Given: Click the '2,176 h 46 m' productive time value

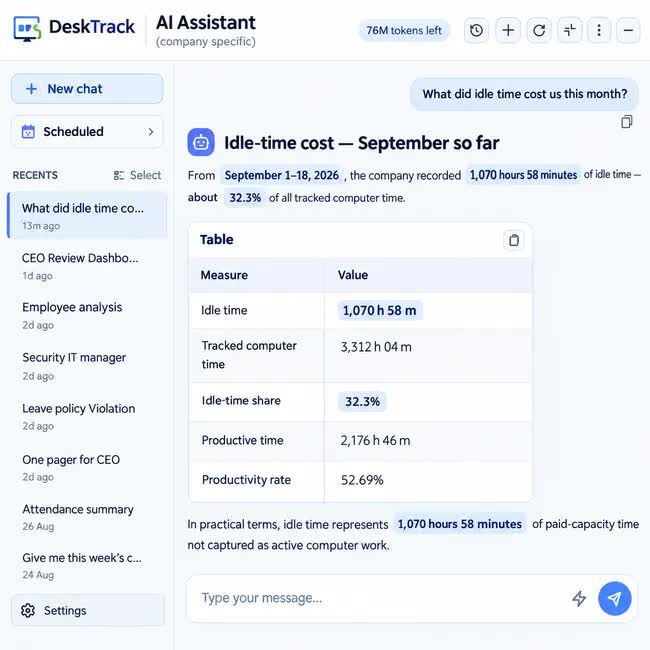Looking at the screenshot, I should 375,441.
